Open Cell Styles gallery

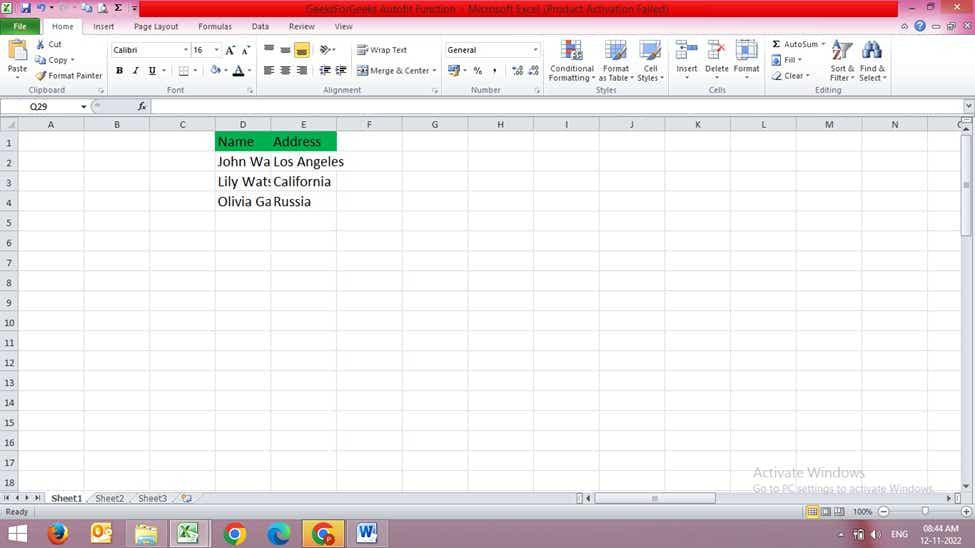650,61
